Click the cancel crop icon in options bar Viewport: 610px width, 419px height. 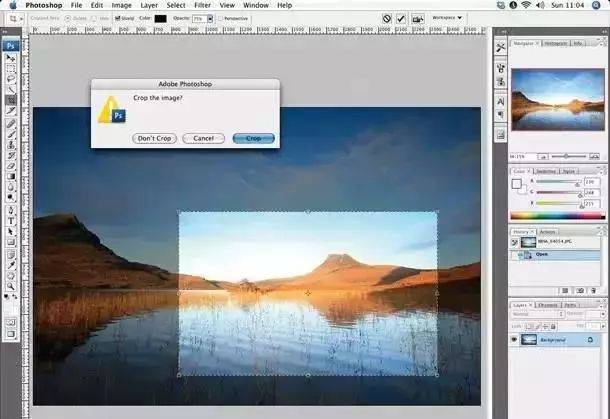387,18
